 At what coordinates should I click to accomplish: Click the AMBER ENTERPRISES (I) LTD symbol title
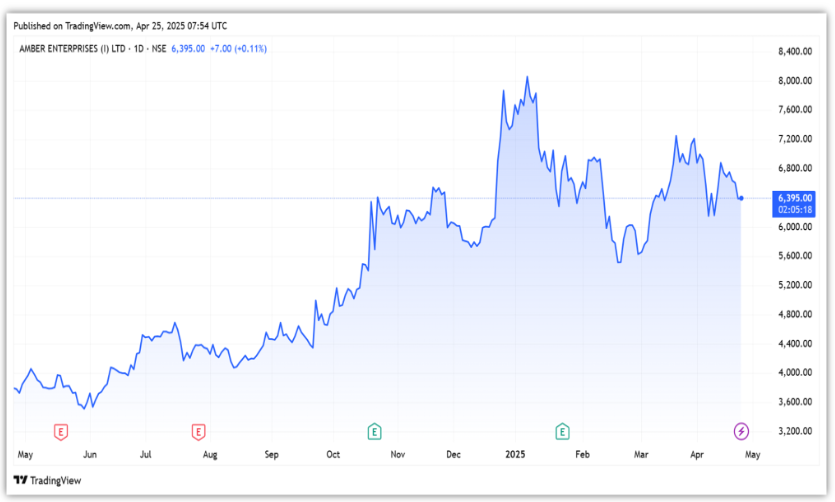coord(84,48)
